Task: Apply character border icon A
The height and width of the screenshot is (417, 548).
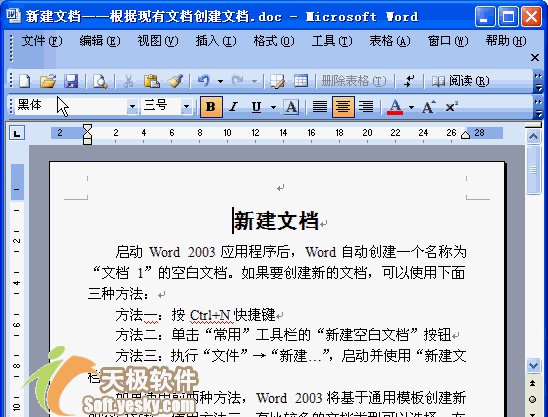Action: pyautogui.click(x=291, y=107)
